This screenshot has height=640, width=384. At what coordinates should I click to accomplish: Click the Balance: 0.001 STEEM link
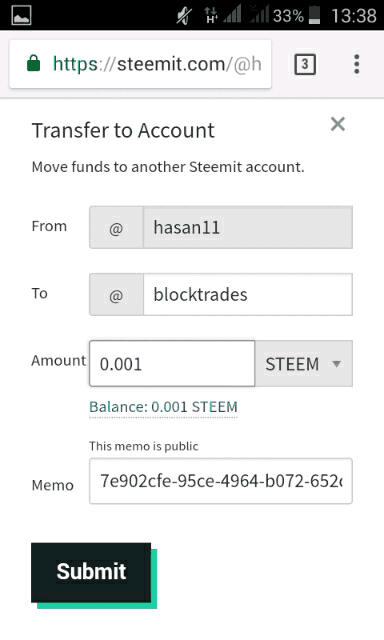163,407
